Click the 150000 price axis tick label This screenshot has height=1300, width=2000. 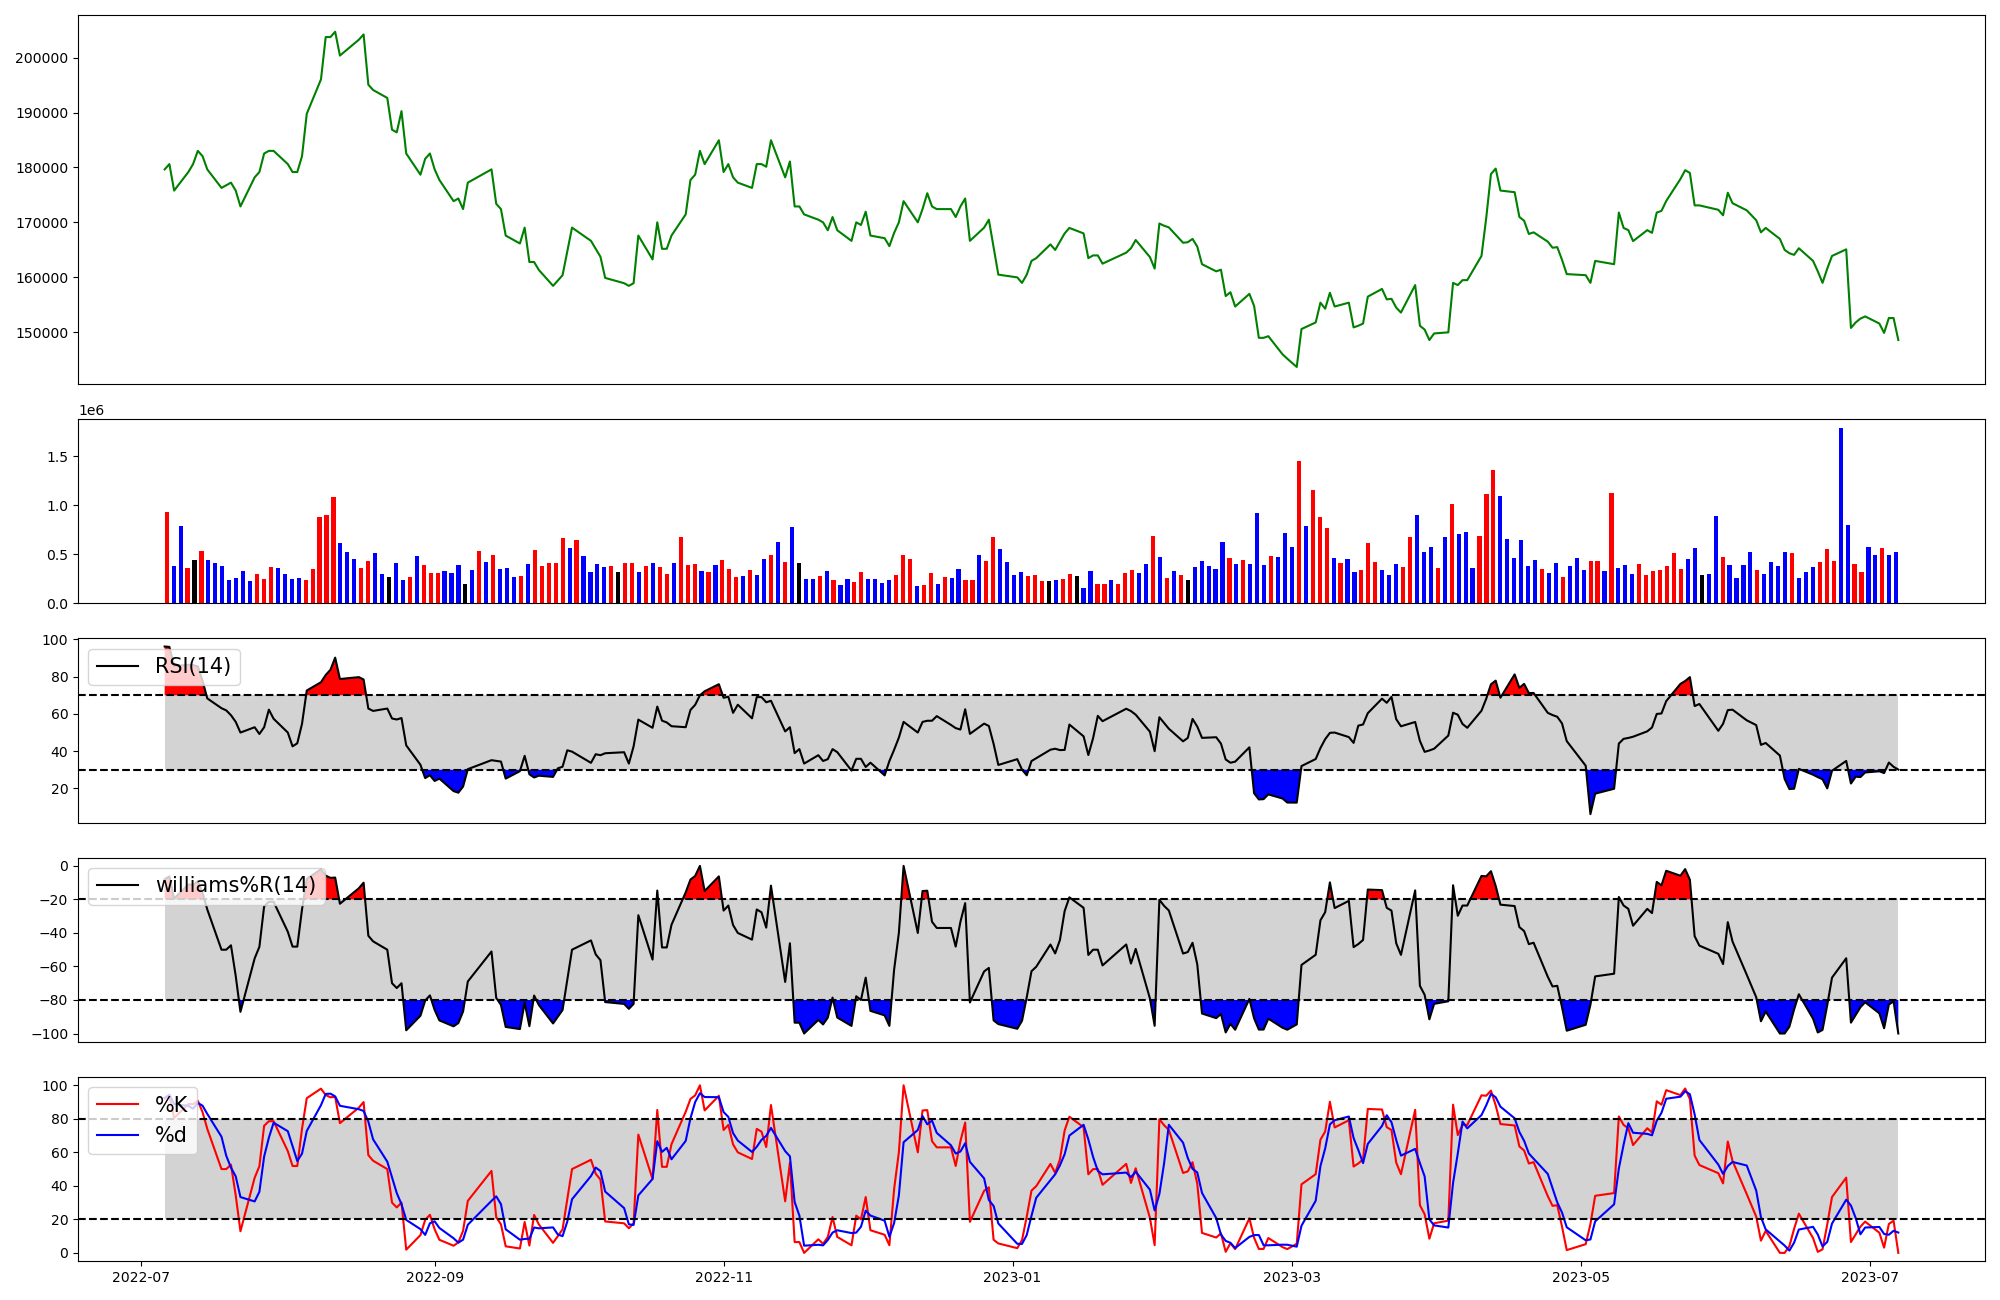[42, 333]
